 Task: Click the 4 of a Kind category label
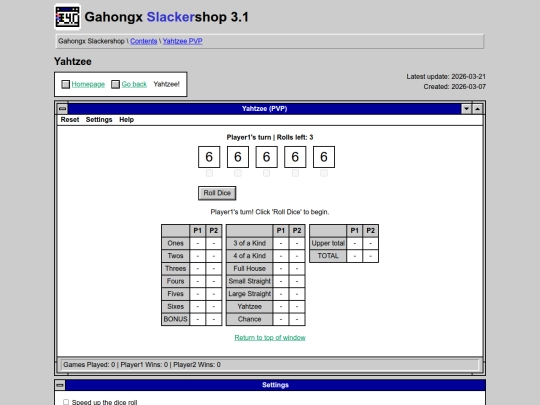coord(249,256)
